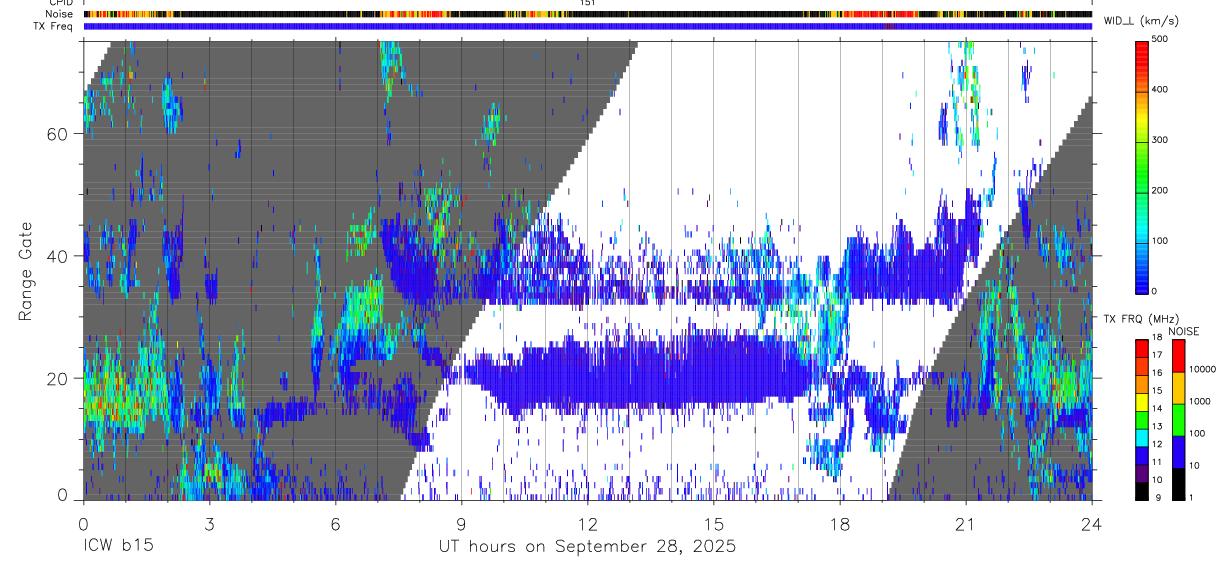Click the ICW b15 radar beam label

(x=118, y=546)
